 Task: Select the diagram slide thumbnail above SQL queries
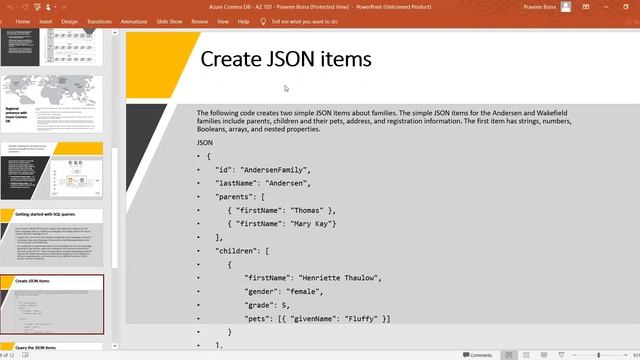click(52, 171)
